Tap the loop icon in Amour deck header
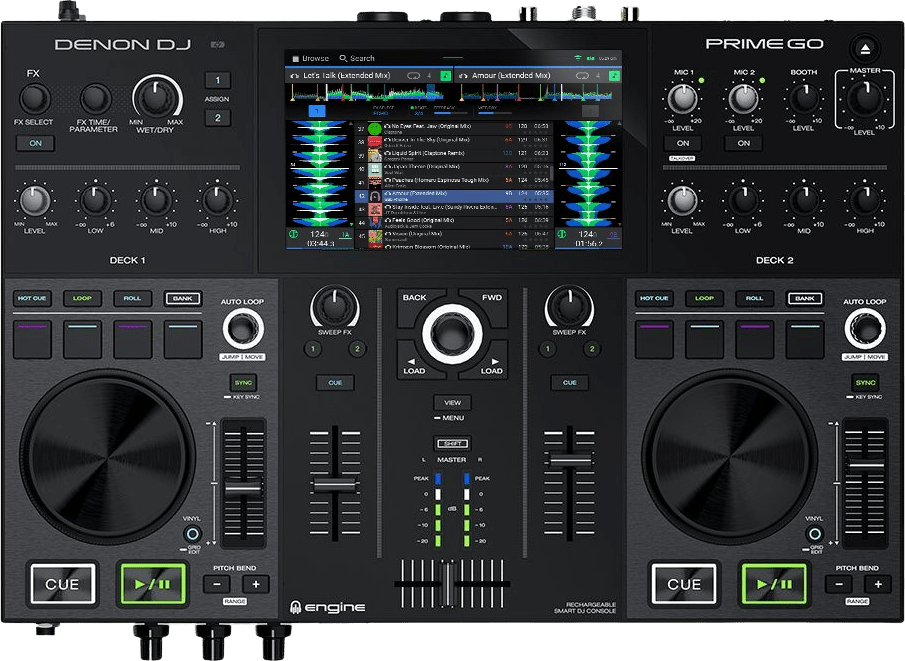Image resolution: width=905 pixels, height=661 pixels. click(582, 76)
